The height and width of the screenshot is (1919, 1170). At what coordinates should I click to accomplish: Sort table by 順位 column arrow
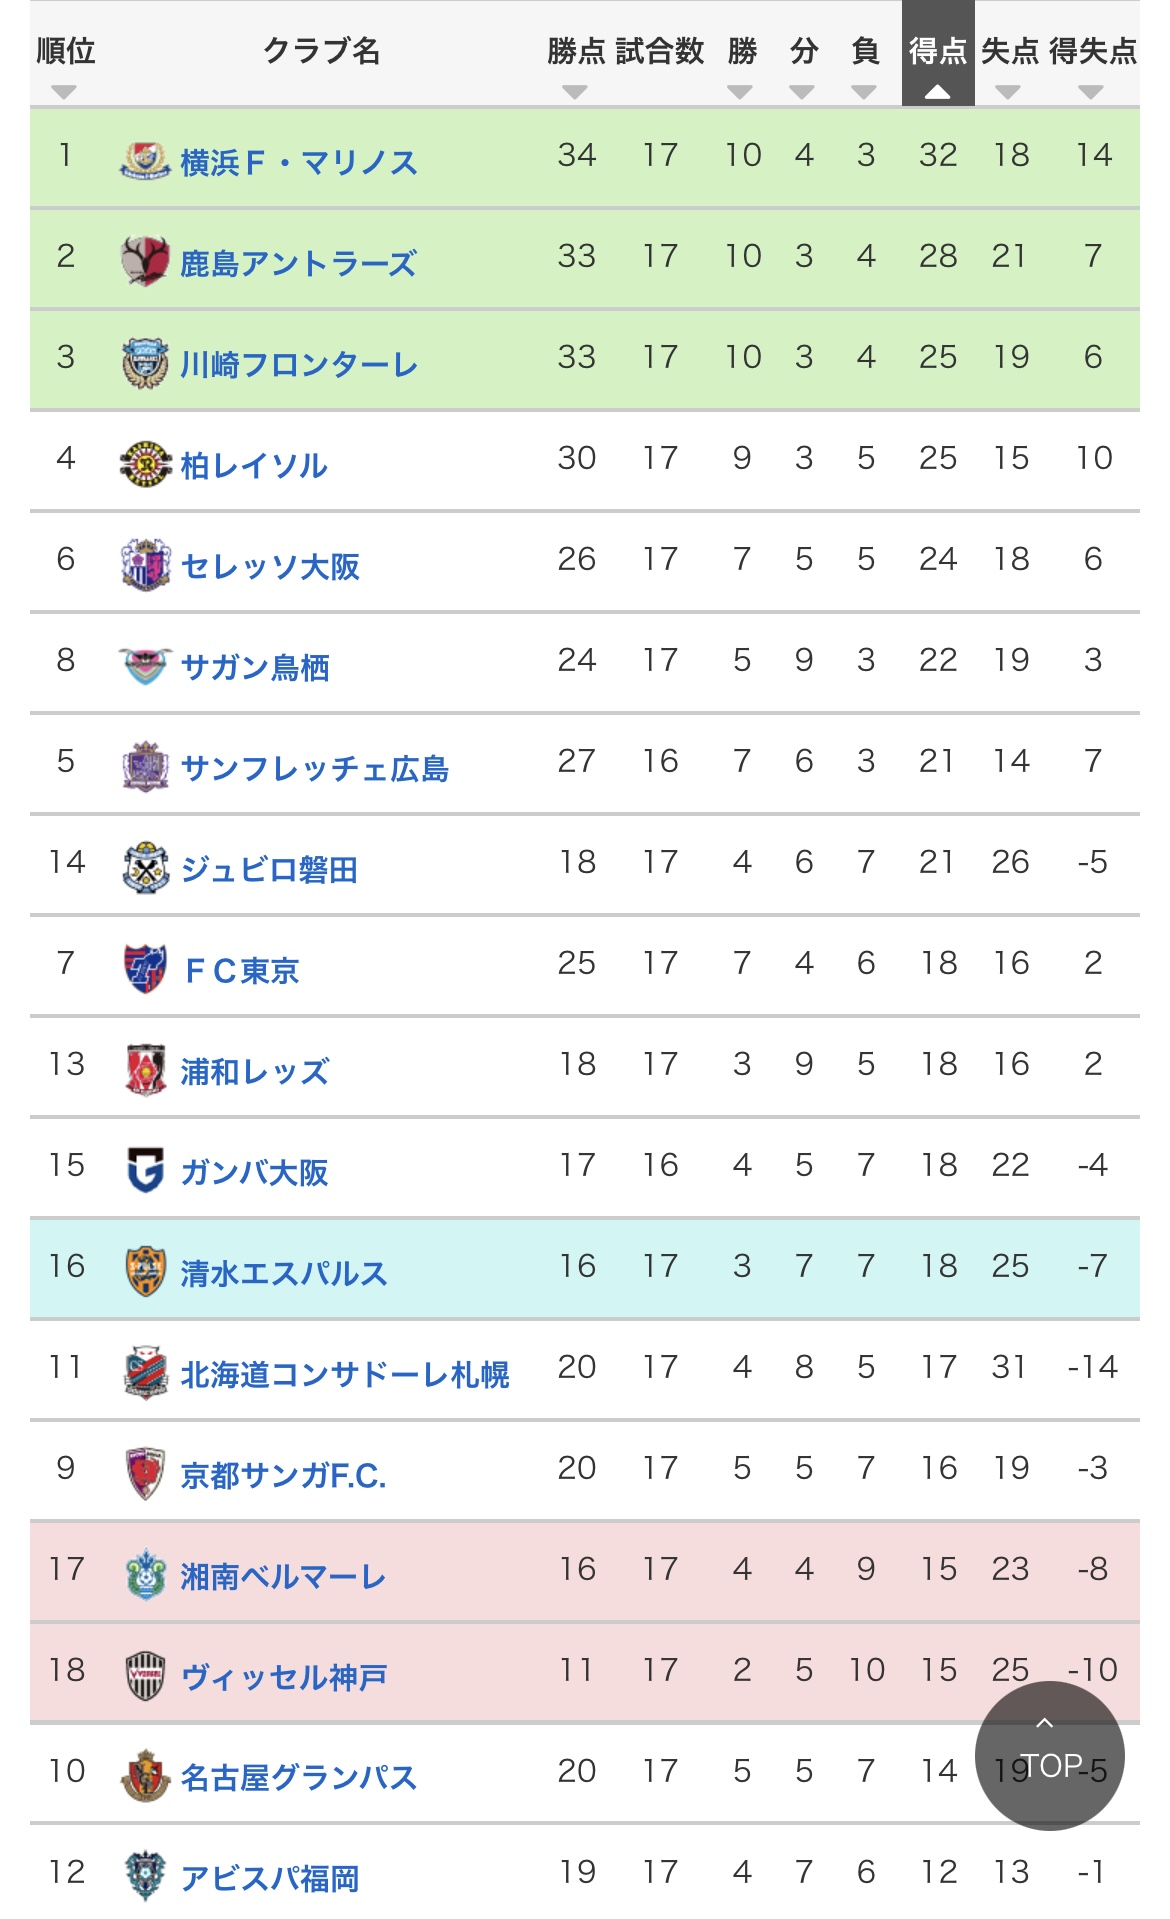(64, 92)
